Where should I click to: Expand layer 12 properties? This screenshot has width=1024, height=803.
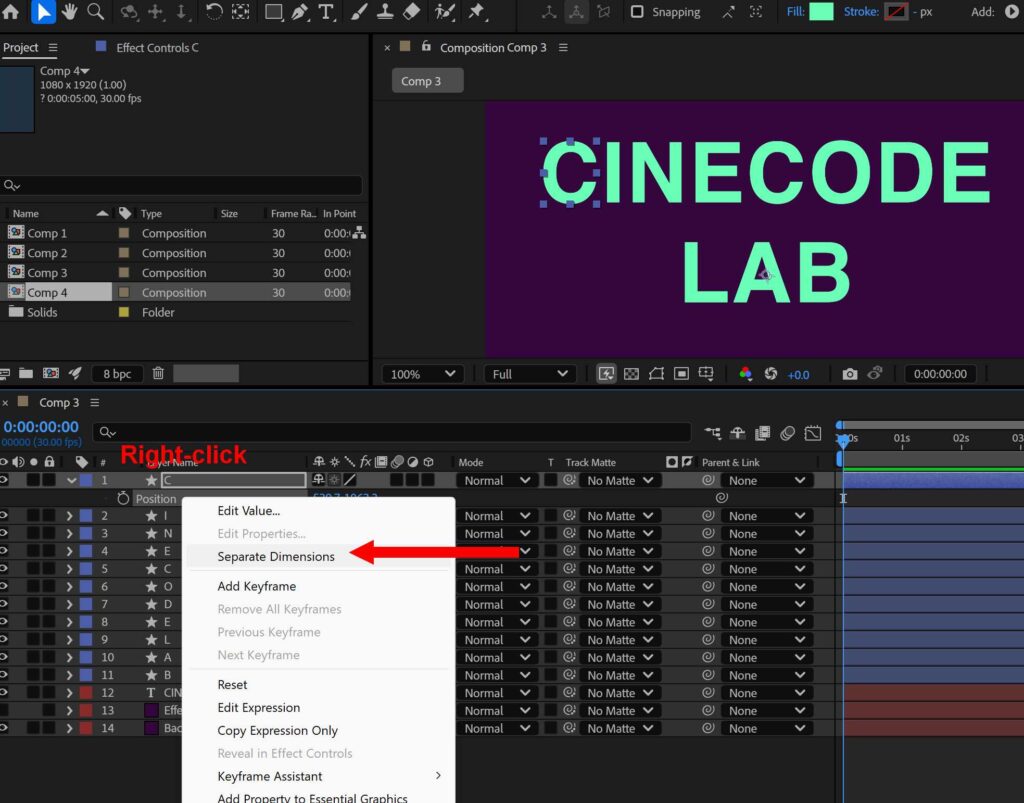(69, 693)
